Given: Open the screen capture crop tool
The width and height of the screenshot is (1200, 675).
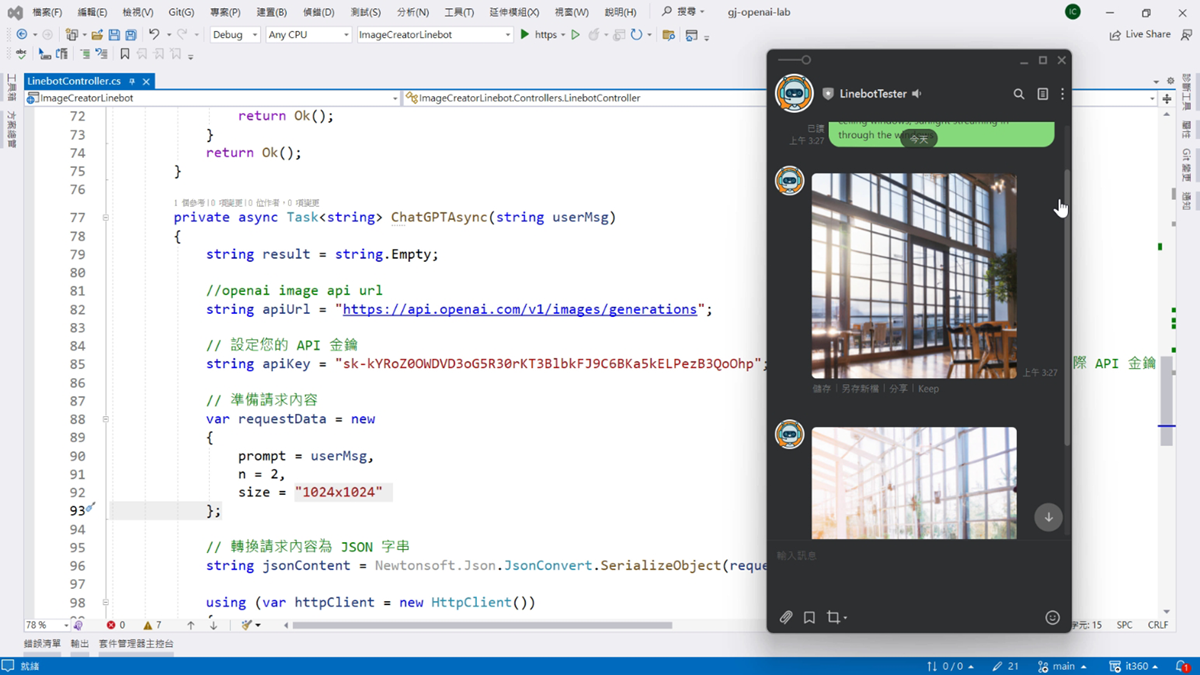Looking at the screenshot, I should [834, 618].
